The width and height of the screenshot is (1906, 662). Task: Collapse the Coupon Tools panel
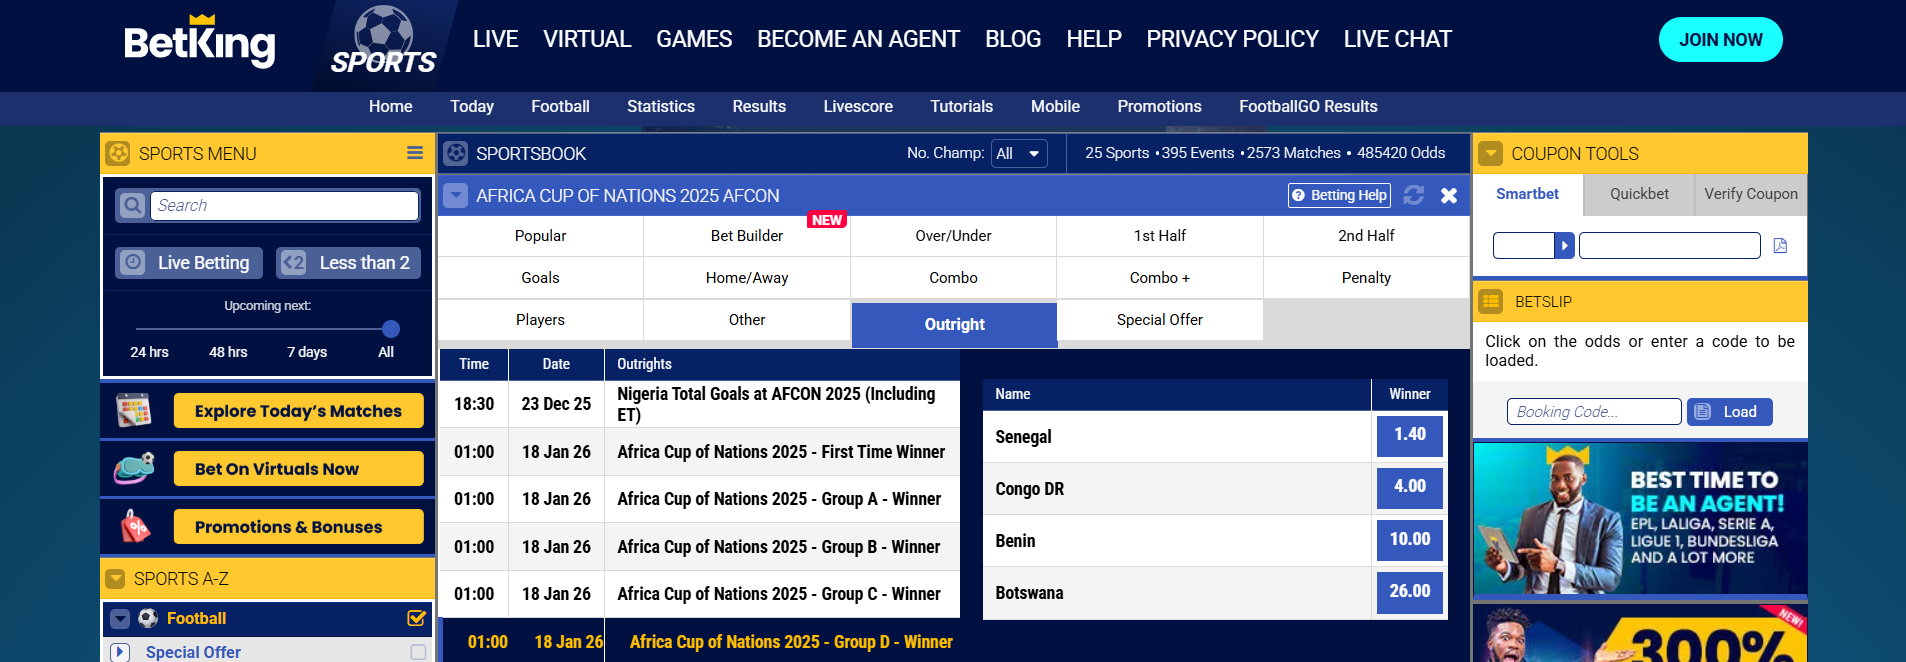pyautogui.click(x=1490, y=153)
